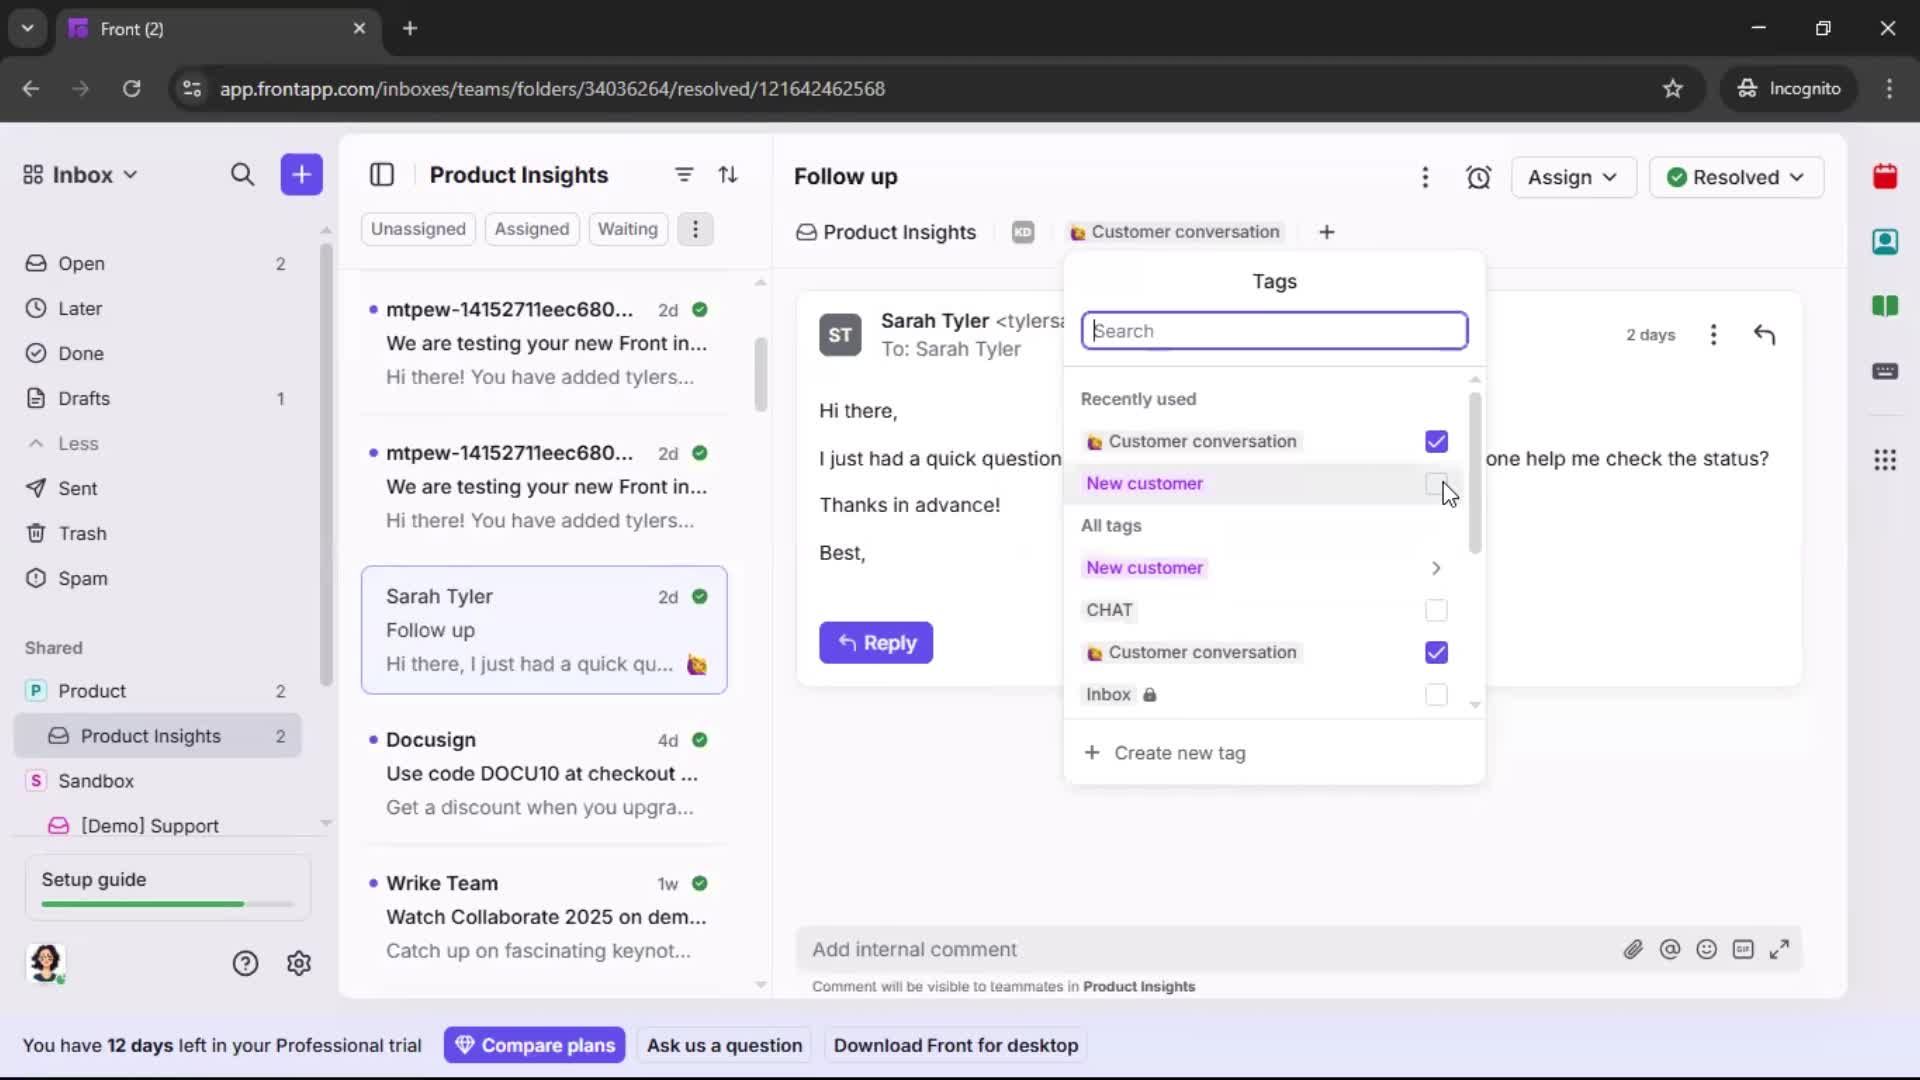Screen dimensions: 1920x1080
Task: Snooze the Follow up conversation
Action: (x=1479, y=177)
